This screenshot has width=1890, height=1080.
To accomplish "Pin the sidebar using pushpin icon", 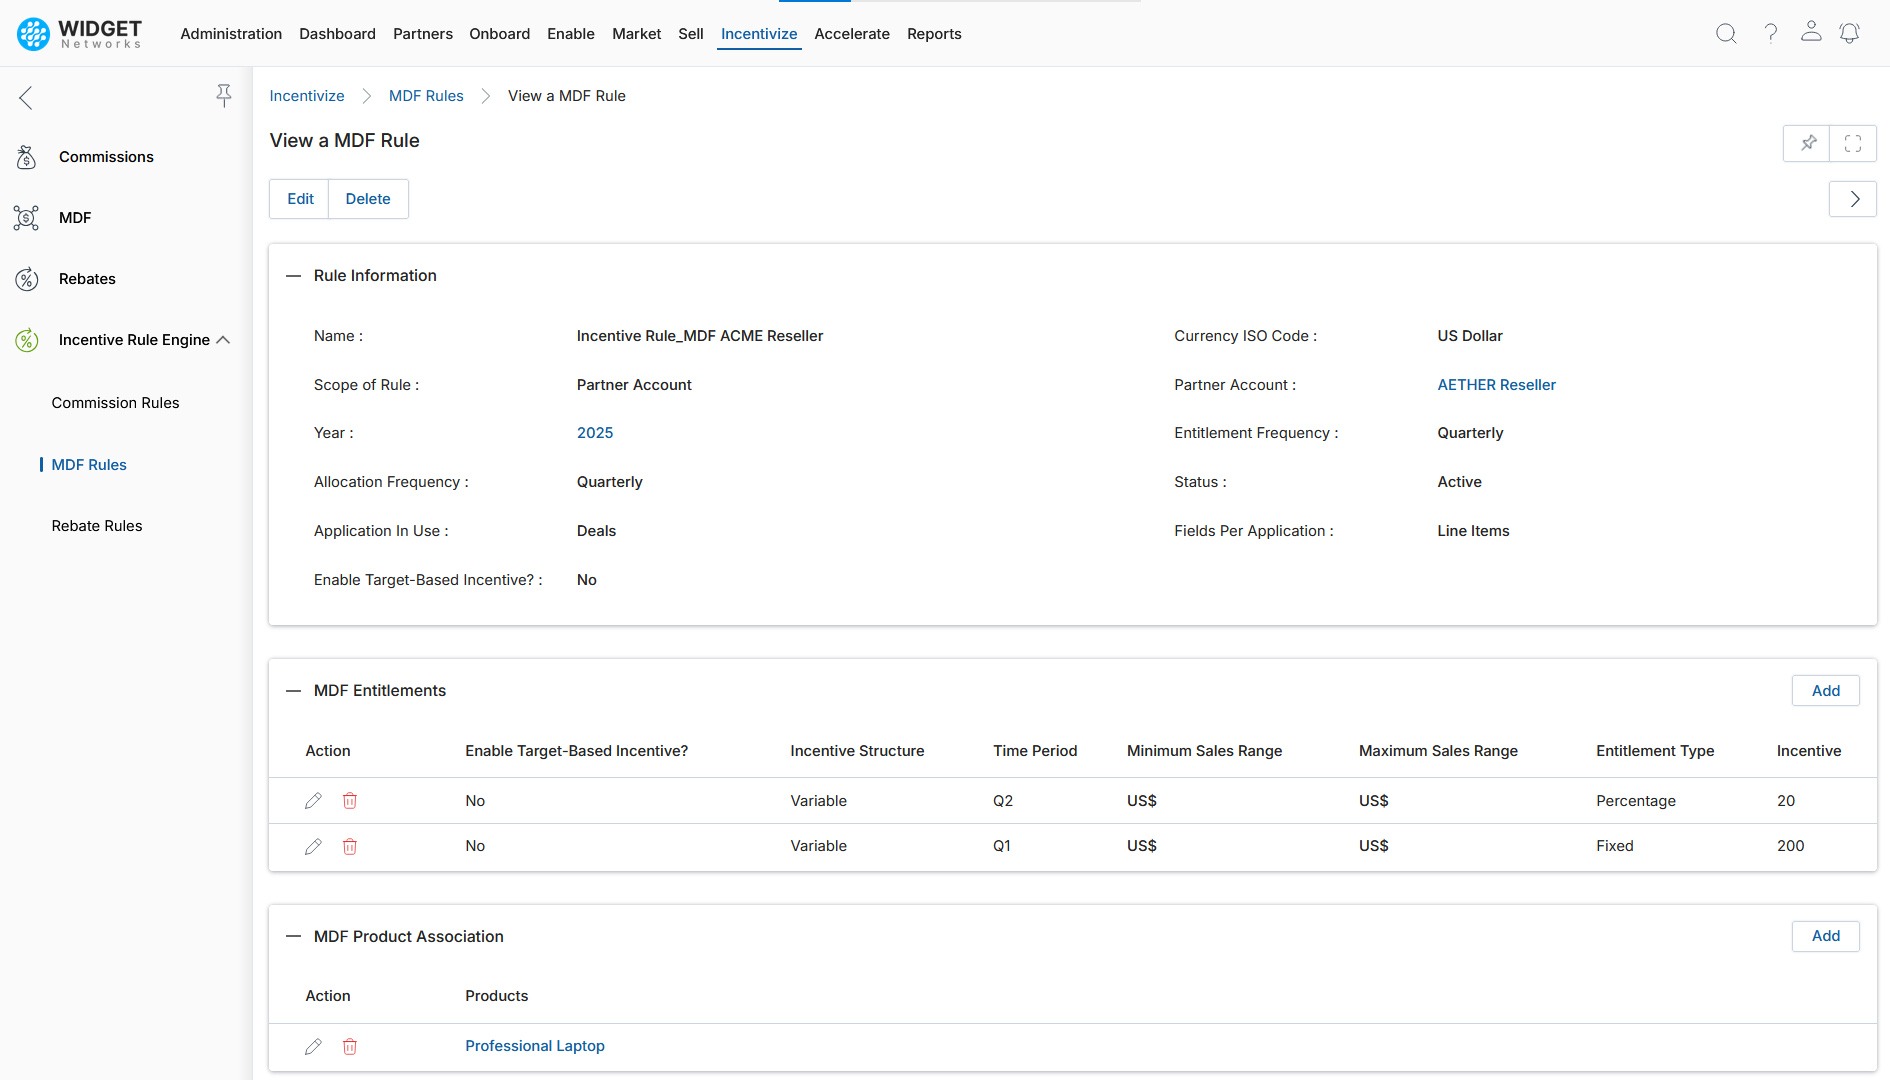I will [x=223, y=95].
